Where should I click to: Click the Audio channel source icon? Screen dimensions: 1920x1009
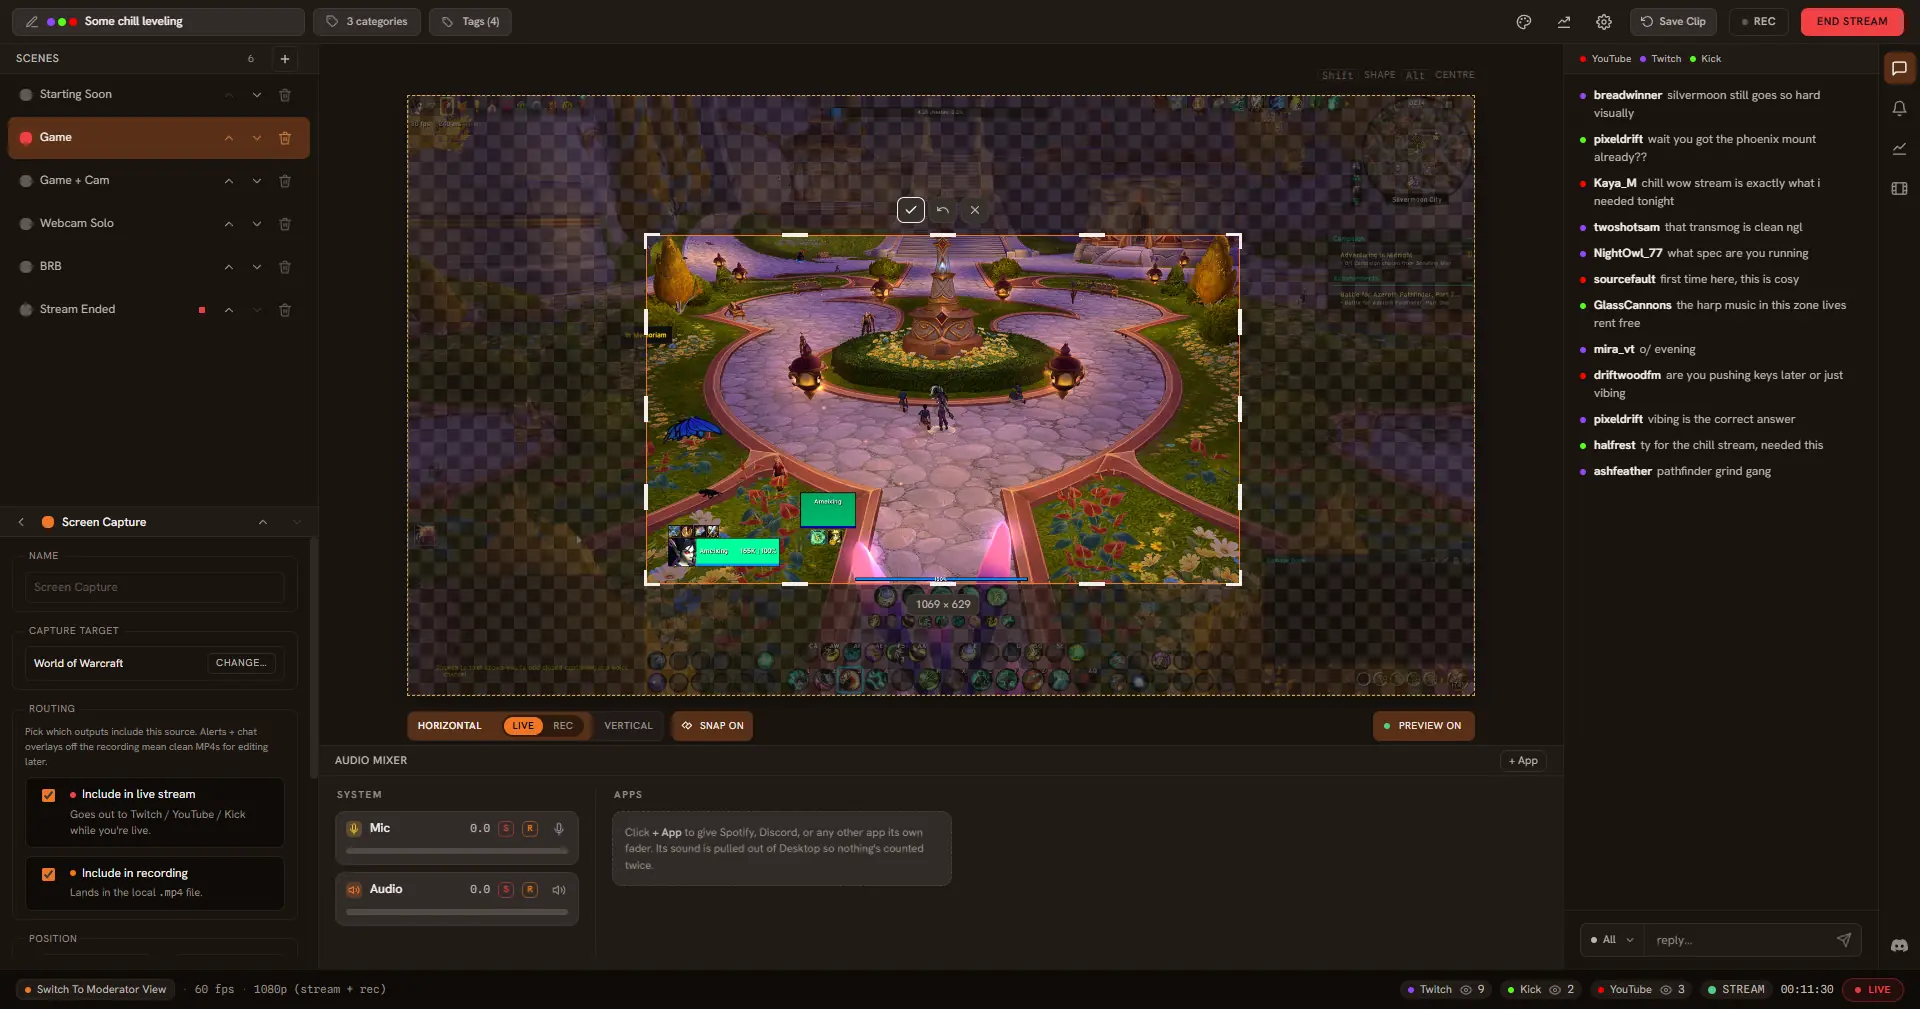[354, 890]
